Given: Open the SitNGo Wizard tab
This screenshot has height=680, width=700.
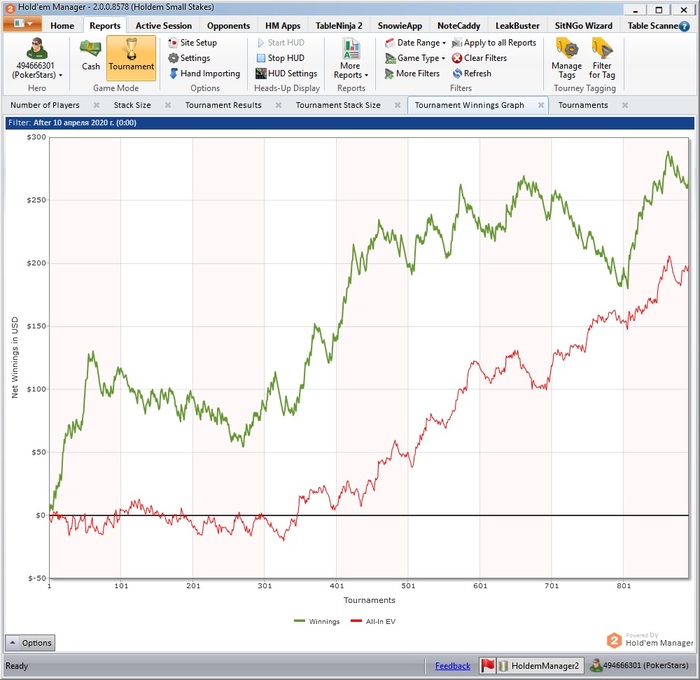Looking at the screenshot, I should coord(583,26).
